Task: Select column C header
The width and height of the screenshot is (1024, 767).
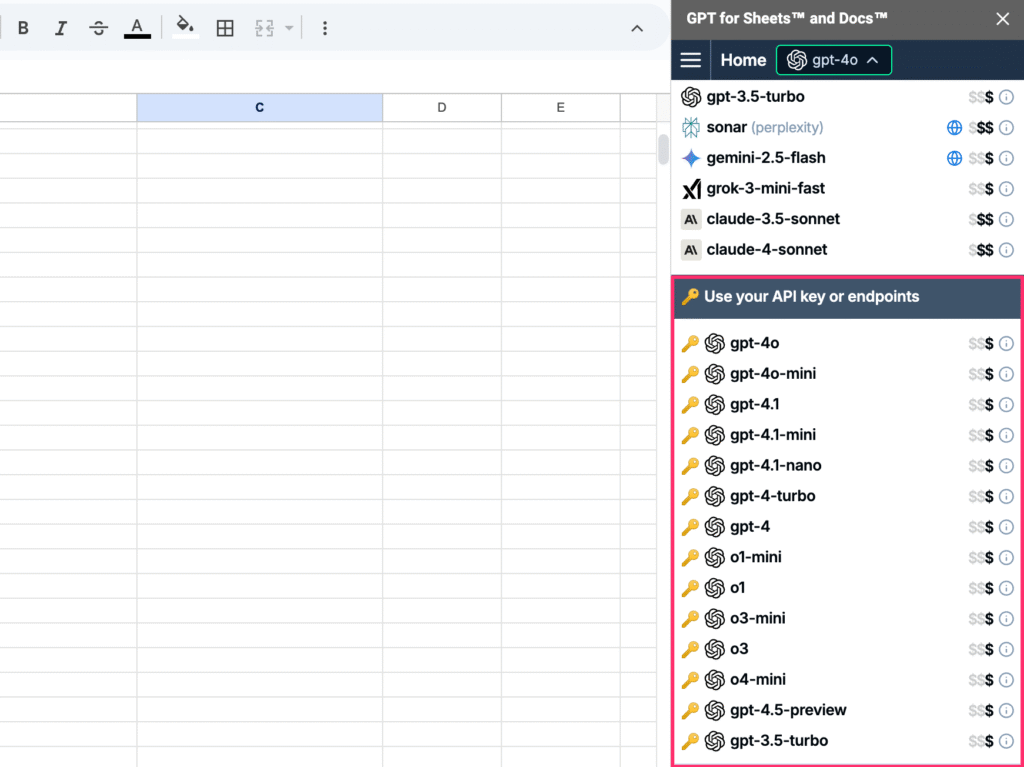Action: coord(259,107)
